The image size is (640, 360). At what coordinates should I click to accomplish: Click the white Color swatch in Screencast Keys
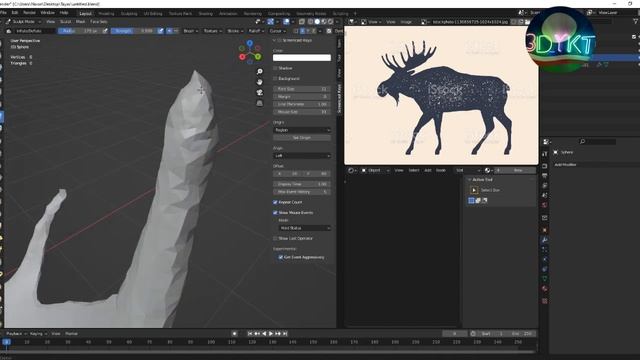(302, 58)
